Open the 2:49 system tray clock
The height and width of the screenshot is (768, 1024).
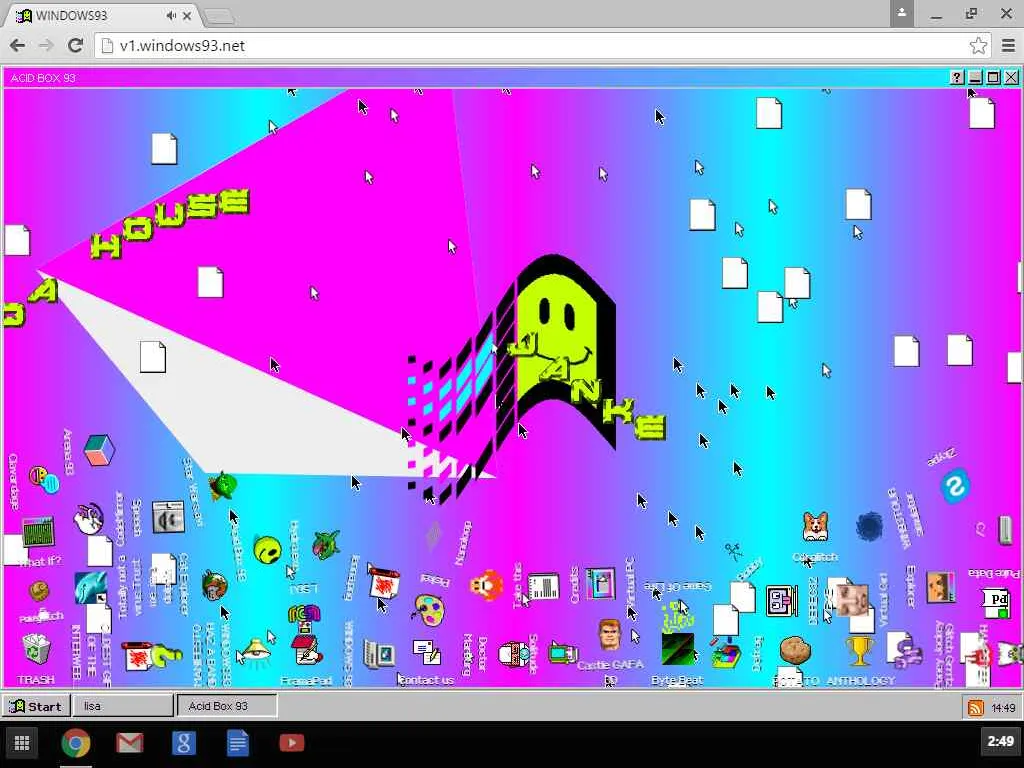pyautogui.click(x=1000, y=741)
